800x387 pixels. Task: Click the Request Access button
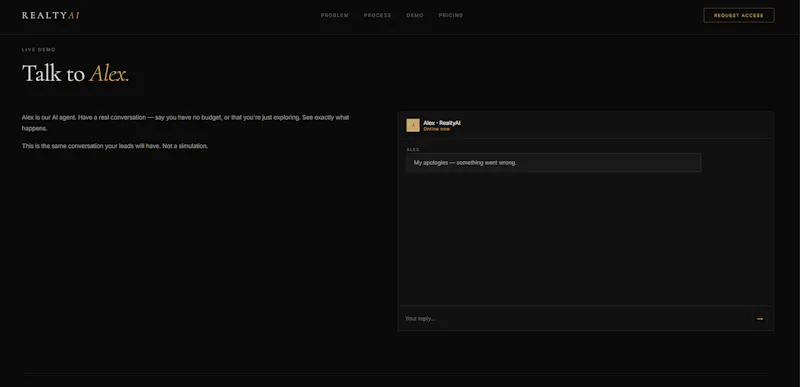[x=739, y=15]
